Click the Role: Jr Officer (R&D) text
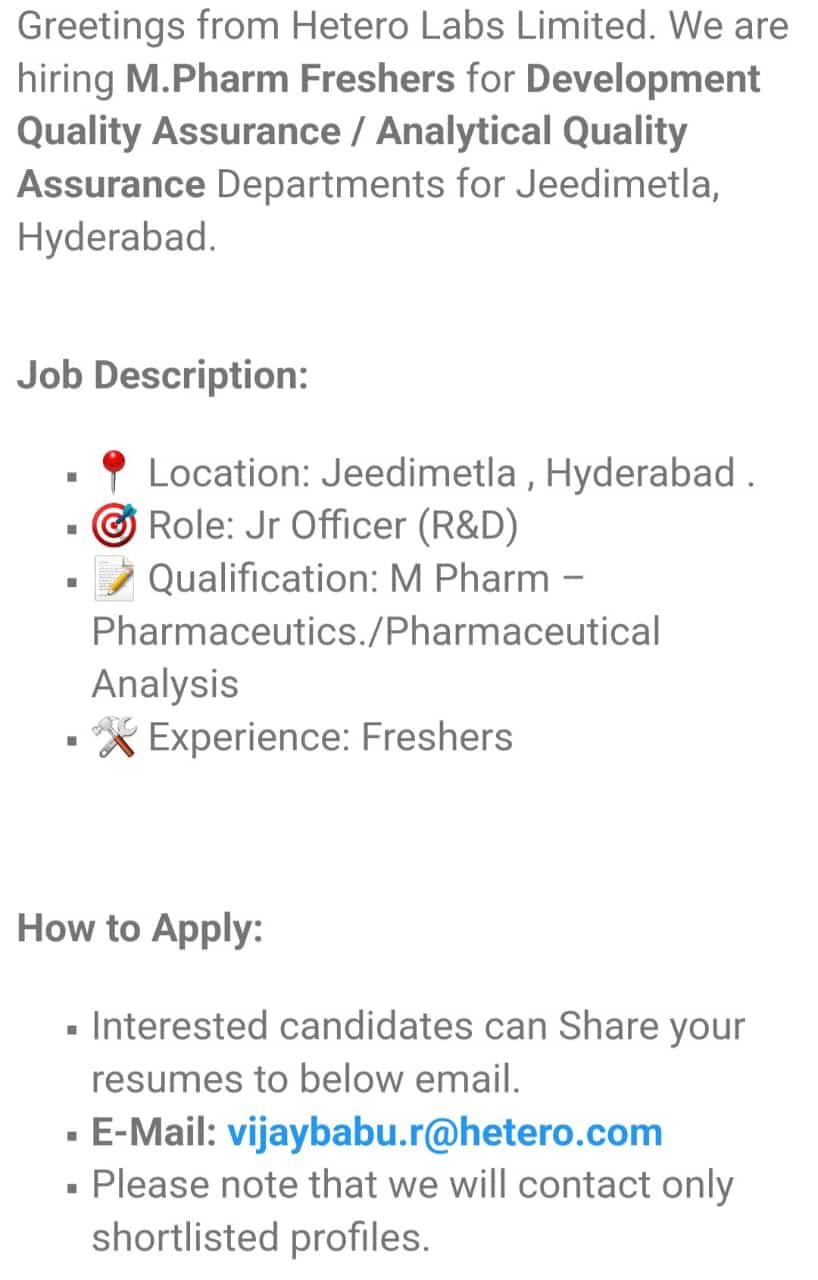This screenshot has height=1280, width=818. pyautogui.click(x=333, y=526)
